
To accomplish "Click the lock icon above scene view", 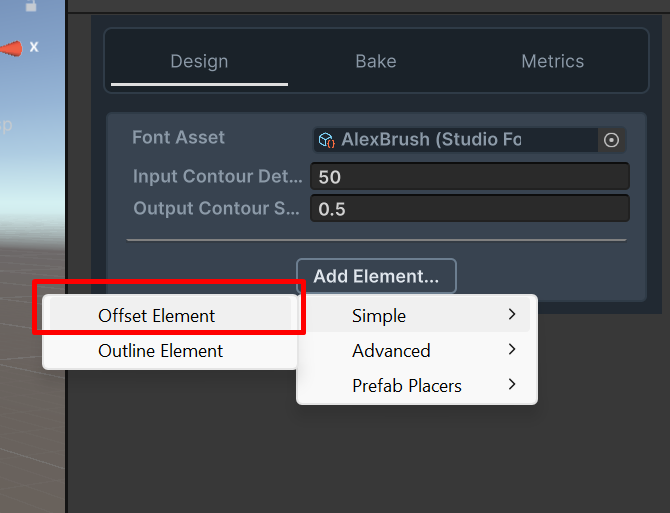I will click(x=31, y=6).
